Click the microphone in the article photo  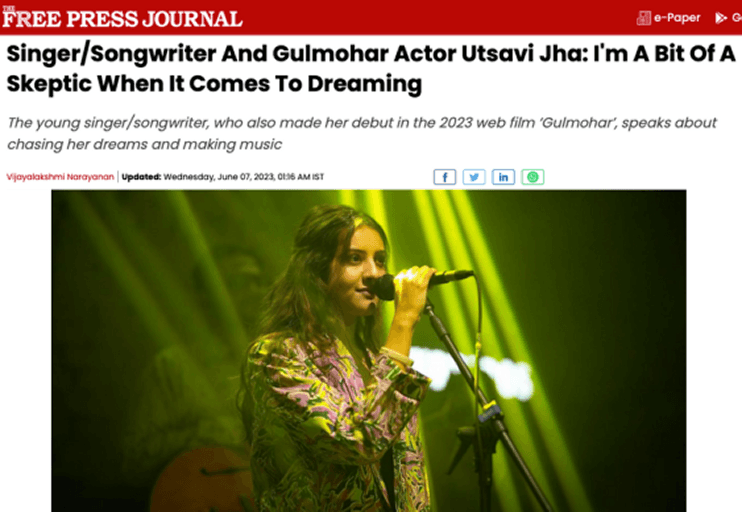click(x=422, y=282)
